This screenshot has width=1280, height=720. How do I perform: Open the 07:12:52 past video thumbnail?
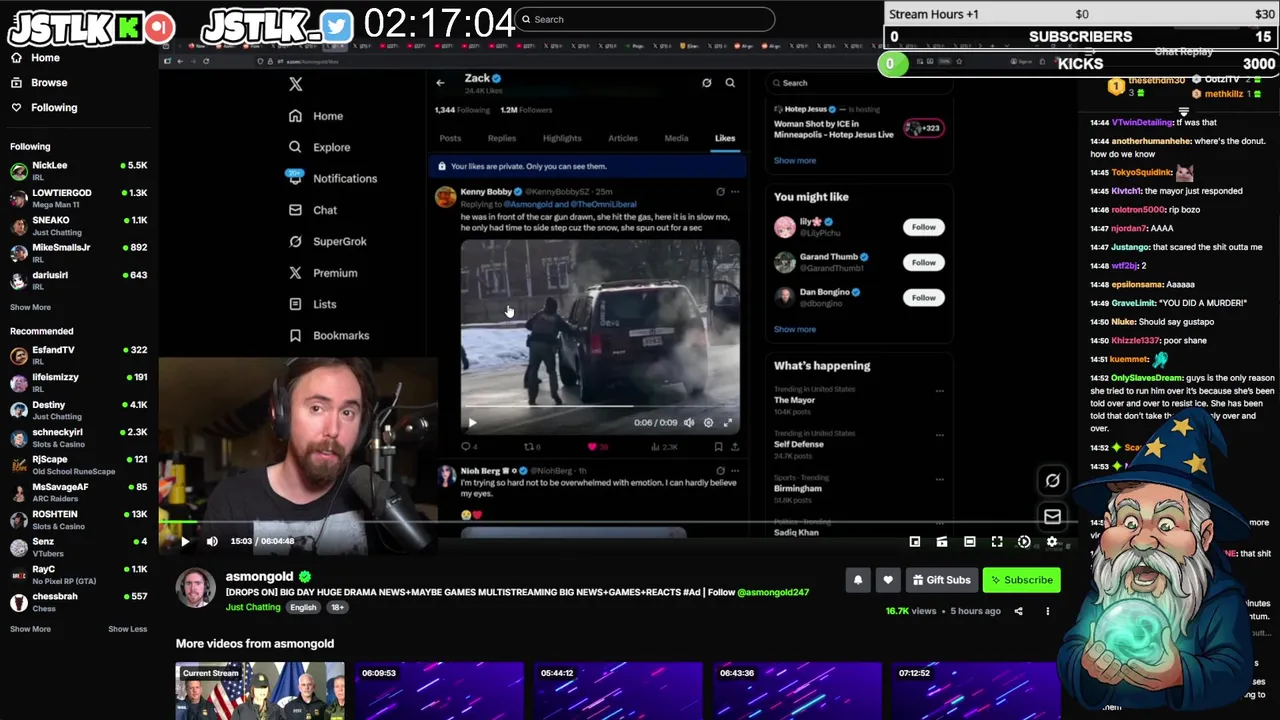click(976, 691)
